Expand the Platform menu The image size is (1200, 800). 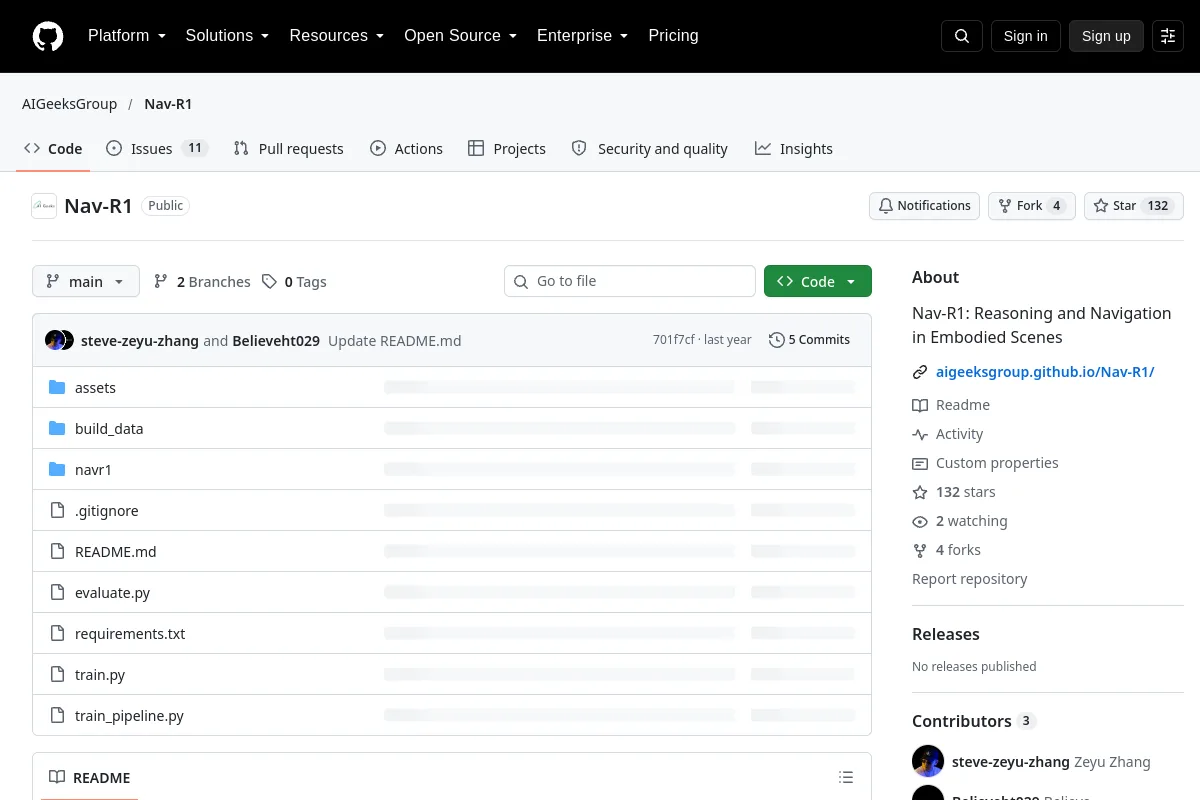click(x=126, y=36)
